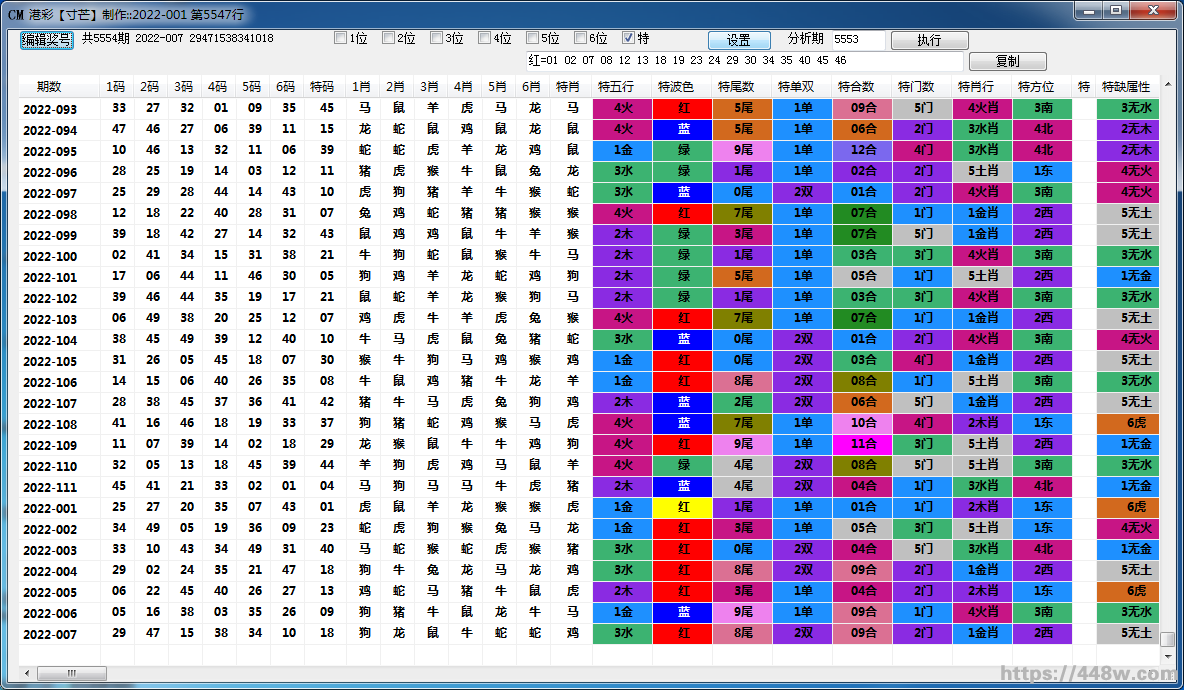This screenshot has width=1184, height=690.
Task: Open 设置 settings button
Action: 739,41
